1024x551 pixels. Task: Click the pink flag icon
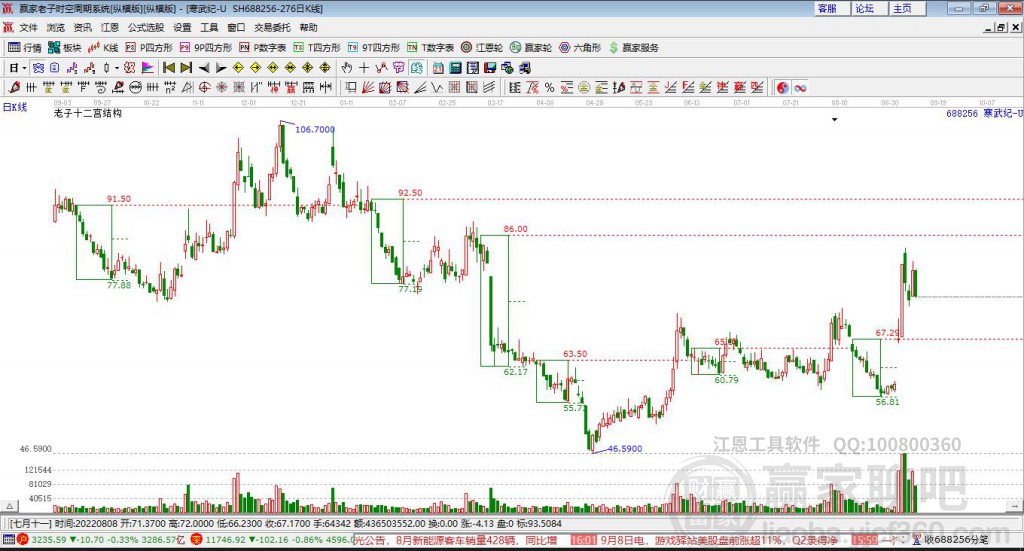pyautogui.click(x=148, y=68)
